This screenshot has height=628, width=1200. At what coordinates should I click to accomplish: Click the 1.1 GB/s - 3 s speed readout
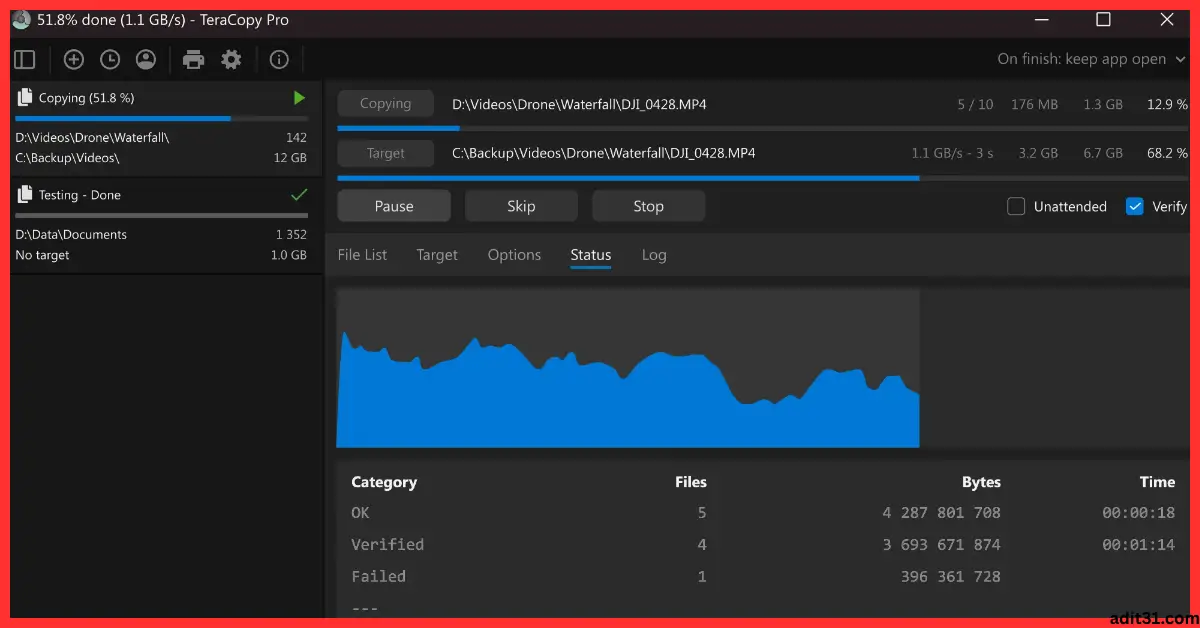point(952,153)
